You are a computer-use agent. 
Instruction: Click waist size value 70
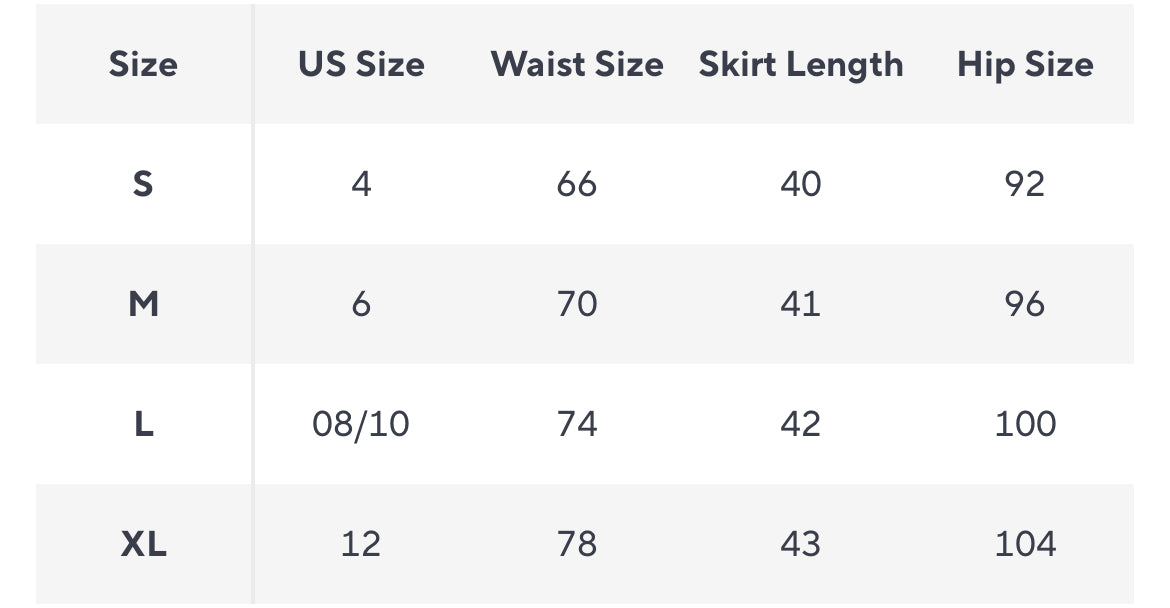coord(577,304)
